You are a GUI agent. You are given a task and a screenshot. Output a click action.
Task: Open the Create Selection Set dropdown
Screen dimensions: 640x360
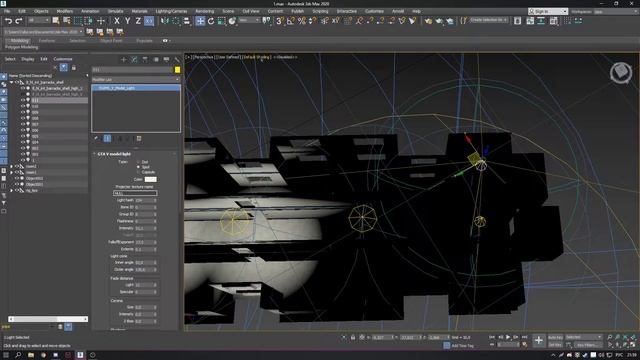coord(489,20)
